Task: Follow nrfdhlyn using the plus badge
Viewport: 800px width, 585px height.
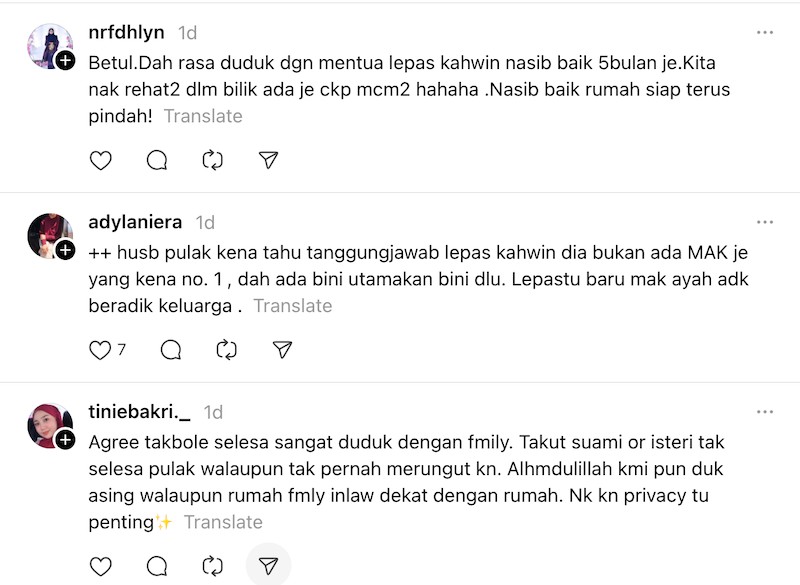Action: point(65,60)
